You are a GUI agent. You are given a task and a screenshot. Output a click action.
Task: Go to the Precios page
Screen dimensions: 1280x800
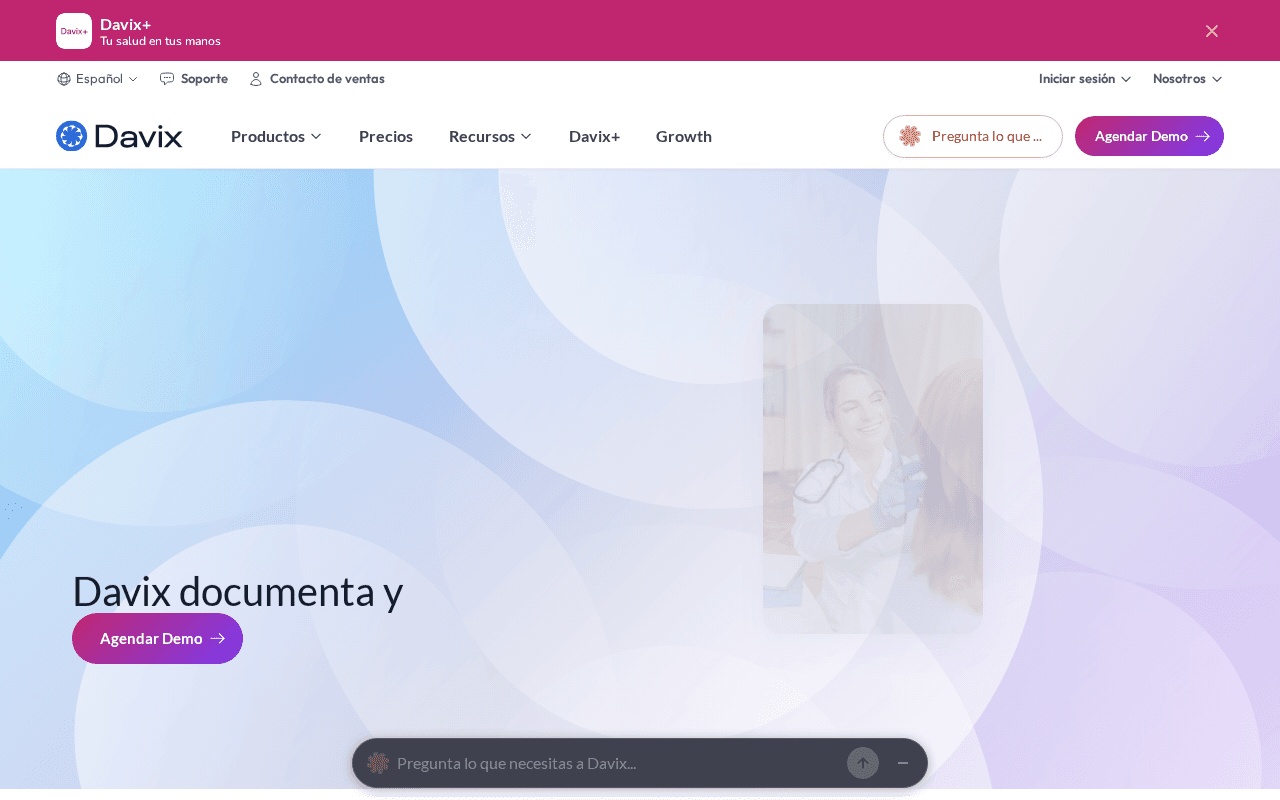pyautogui.click(x=386, y=136)
